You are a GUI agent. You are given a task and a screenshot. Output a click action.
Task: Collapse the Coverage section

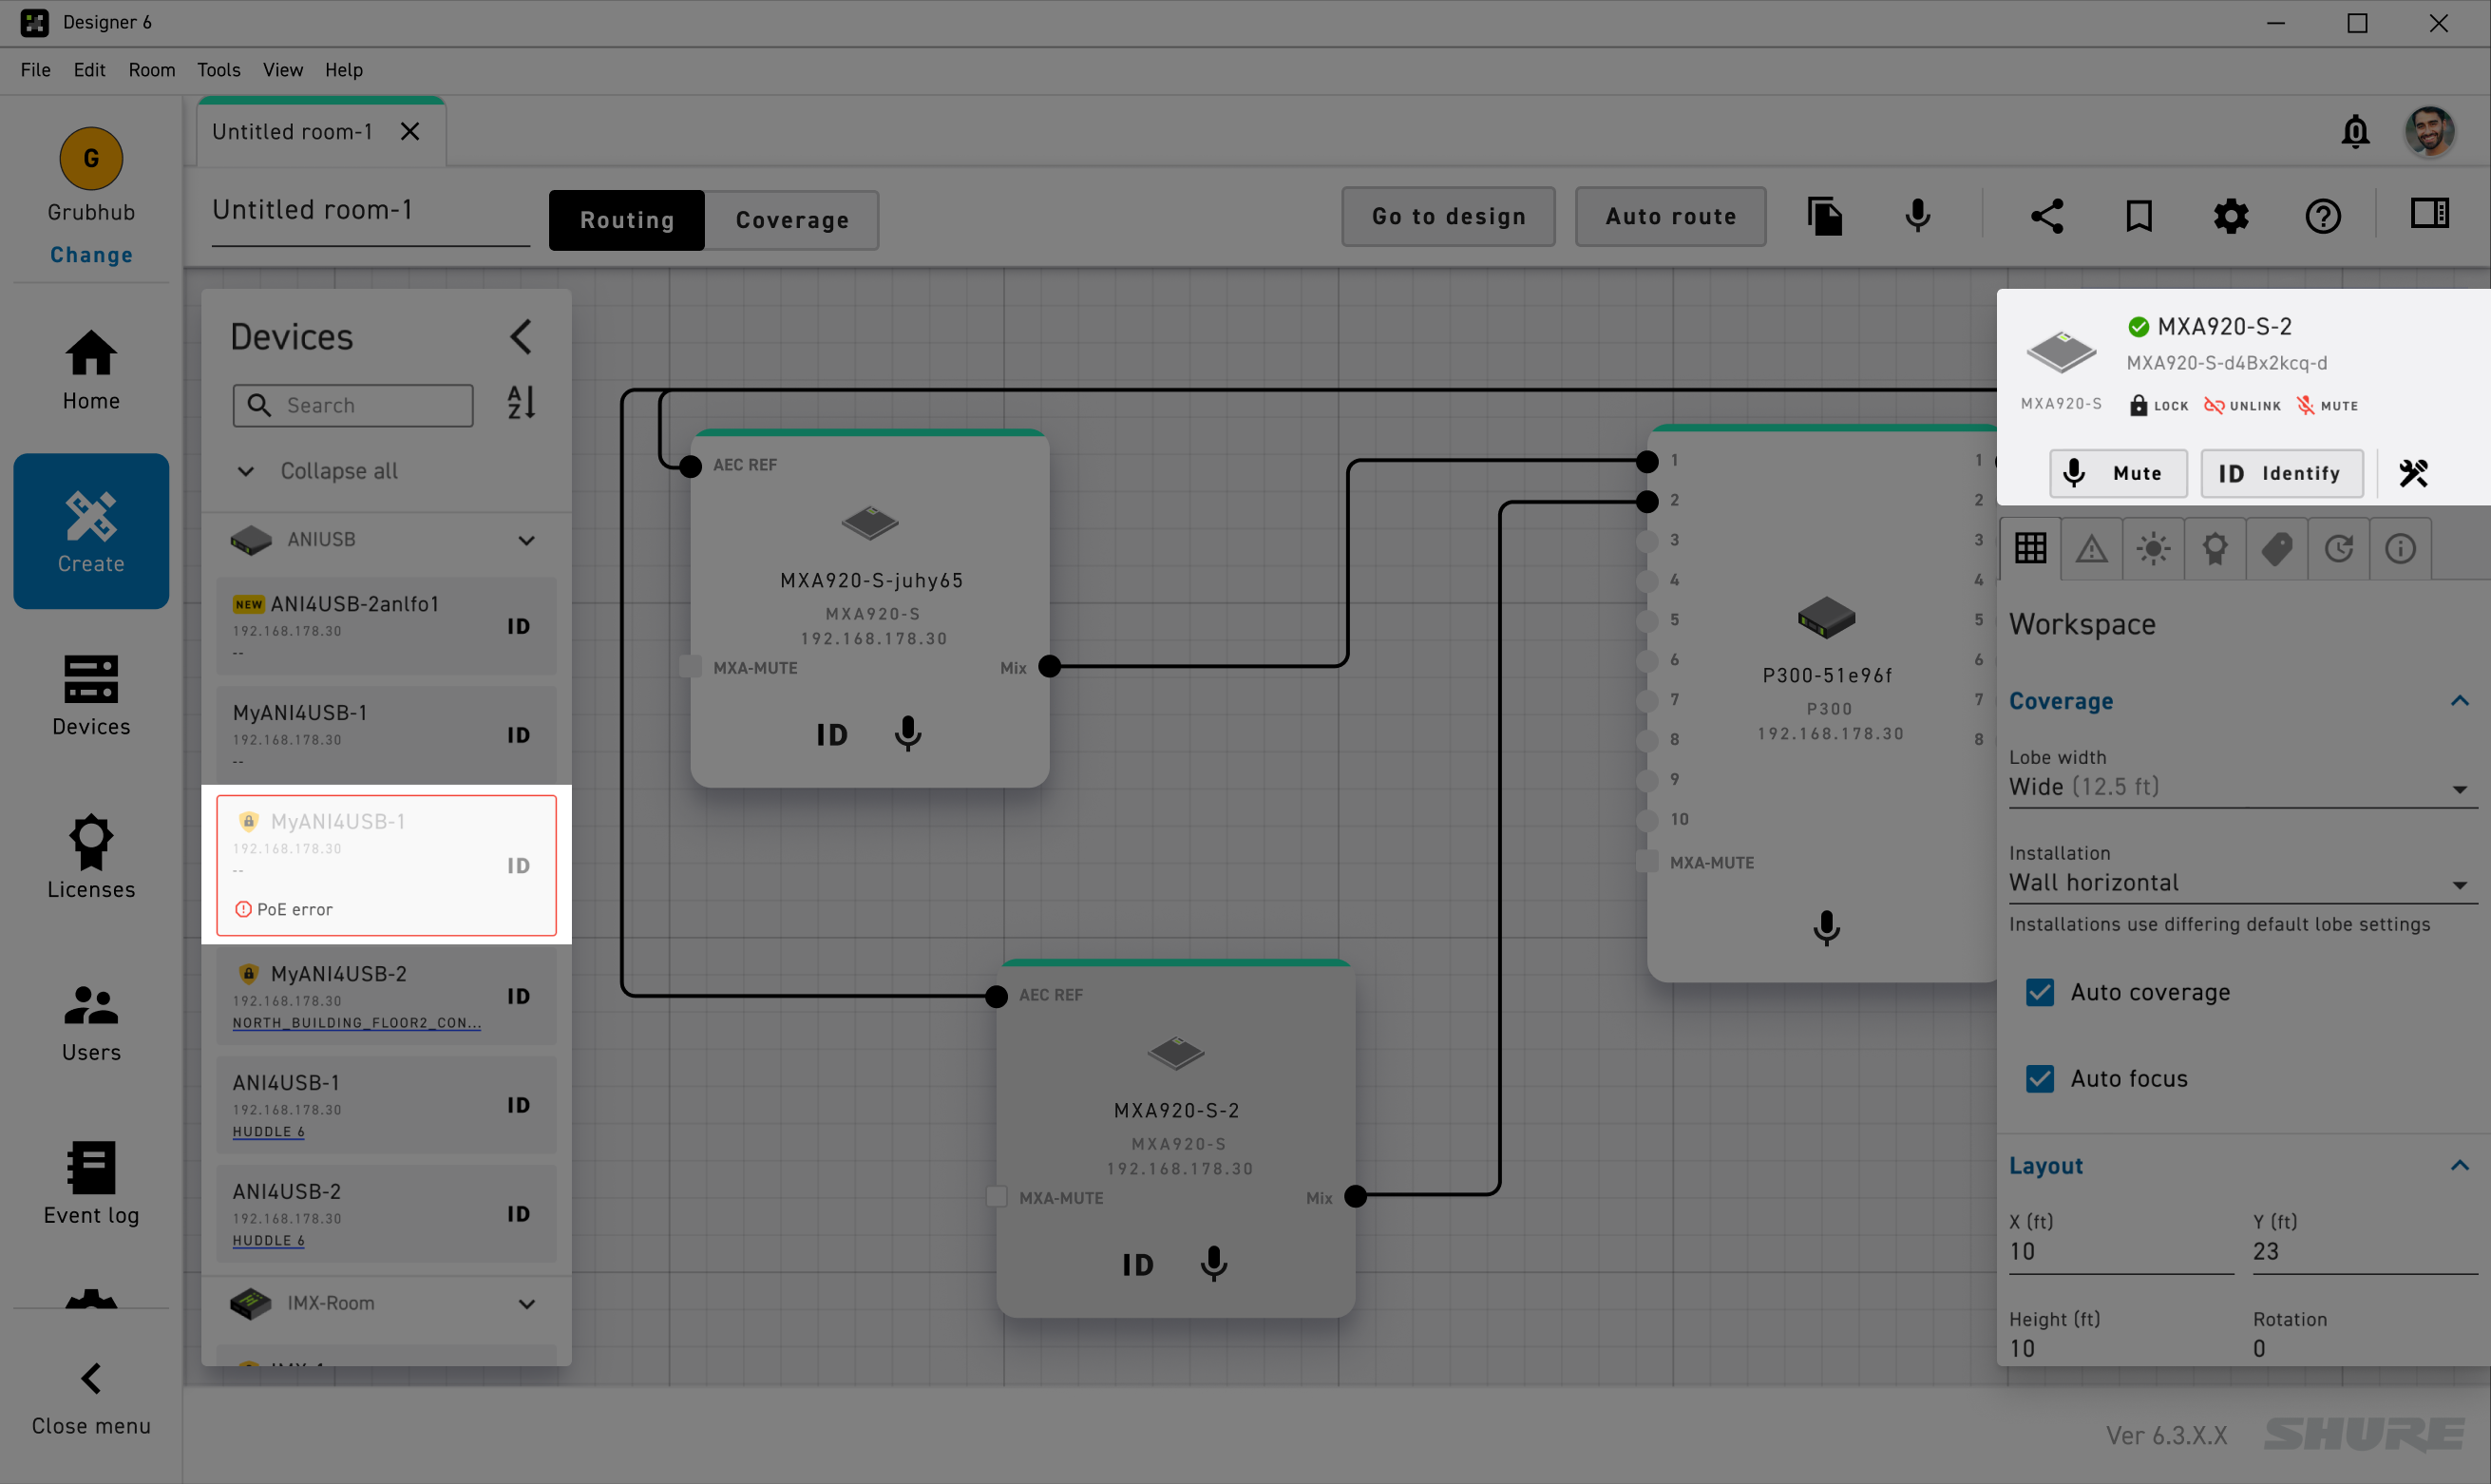2460,701
